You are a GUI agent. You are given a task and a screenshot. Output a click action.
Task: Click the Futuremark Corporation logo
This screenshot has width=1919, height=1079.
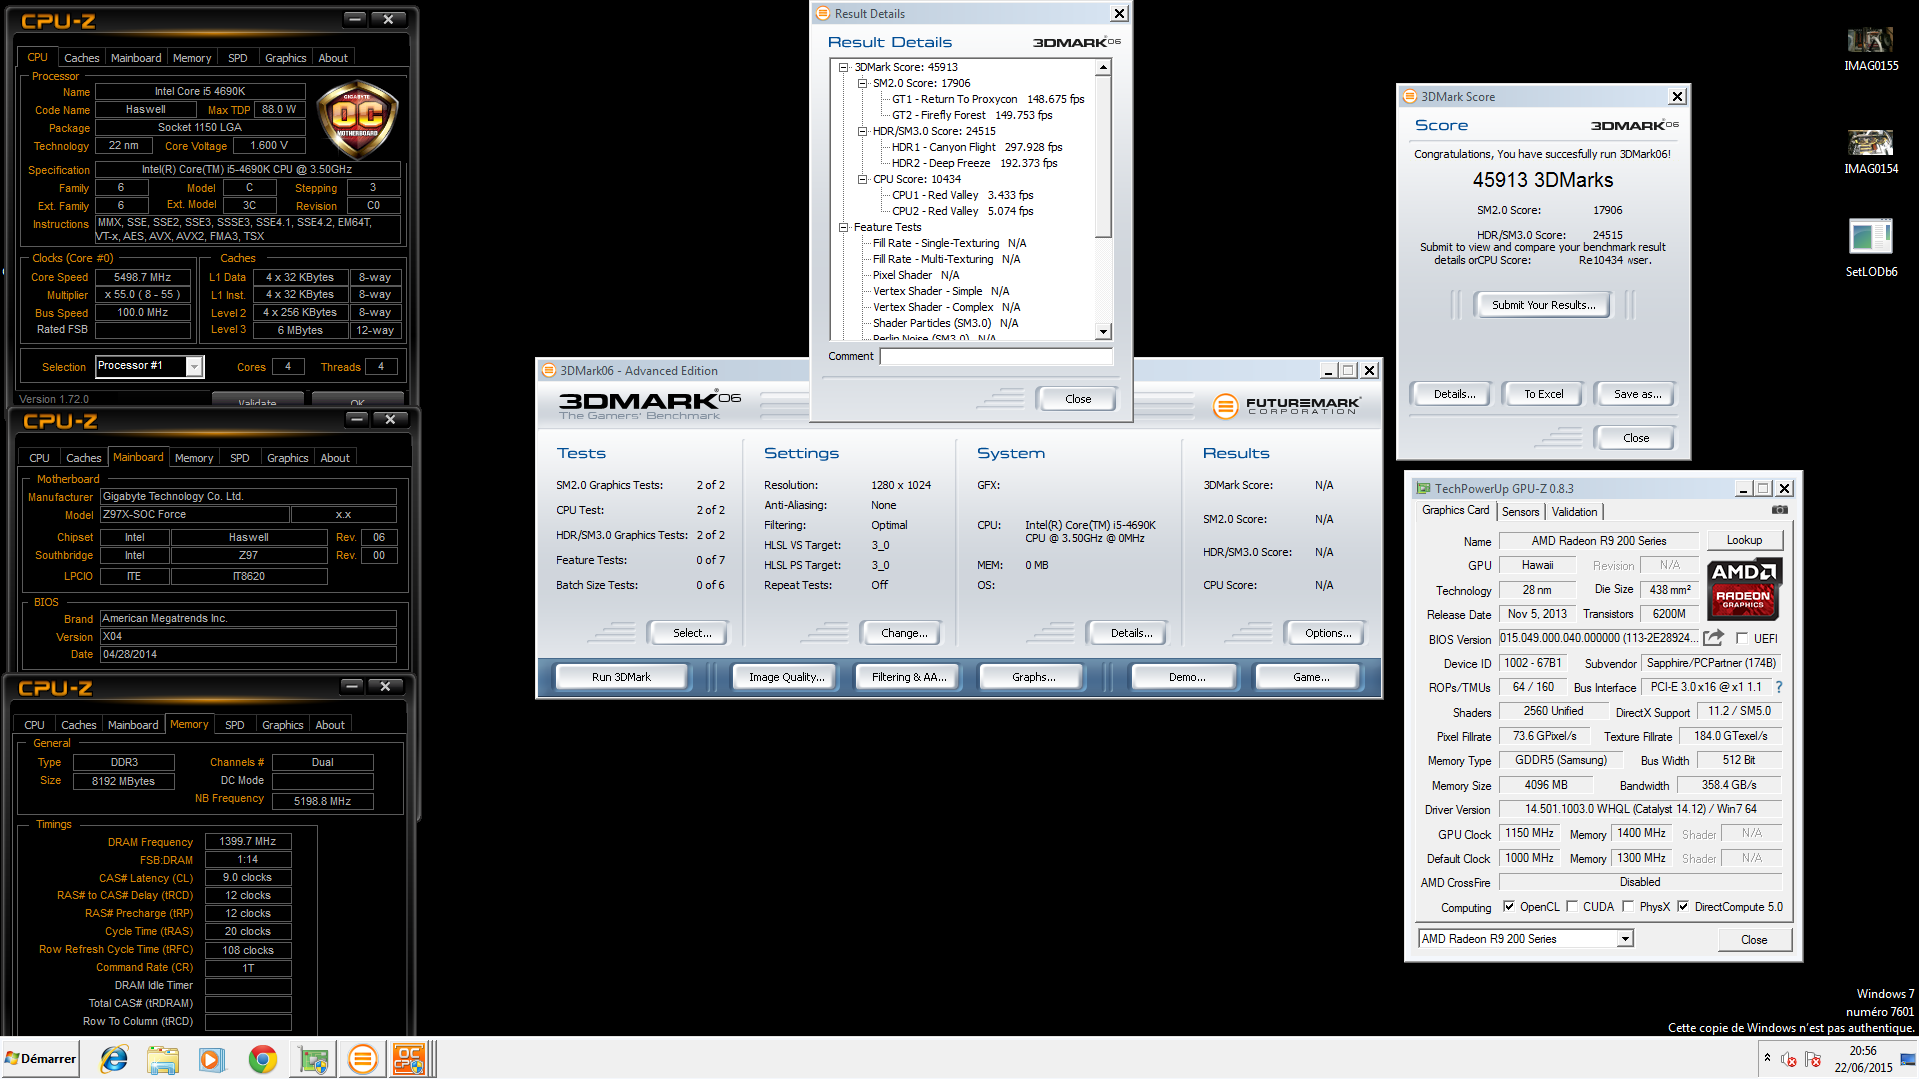tap(1287, 406)
